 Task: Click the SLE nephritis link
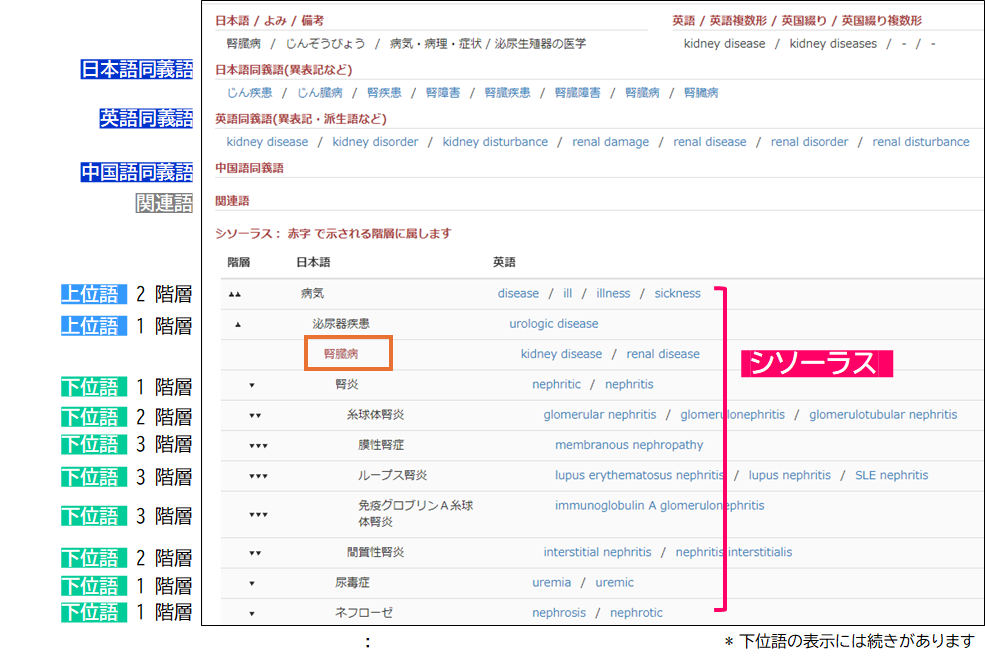click(891, 475)
